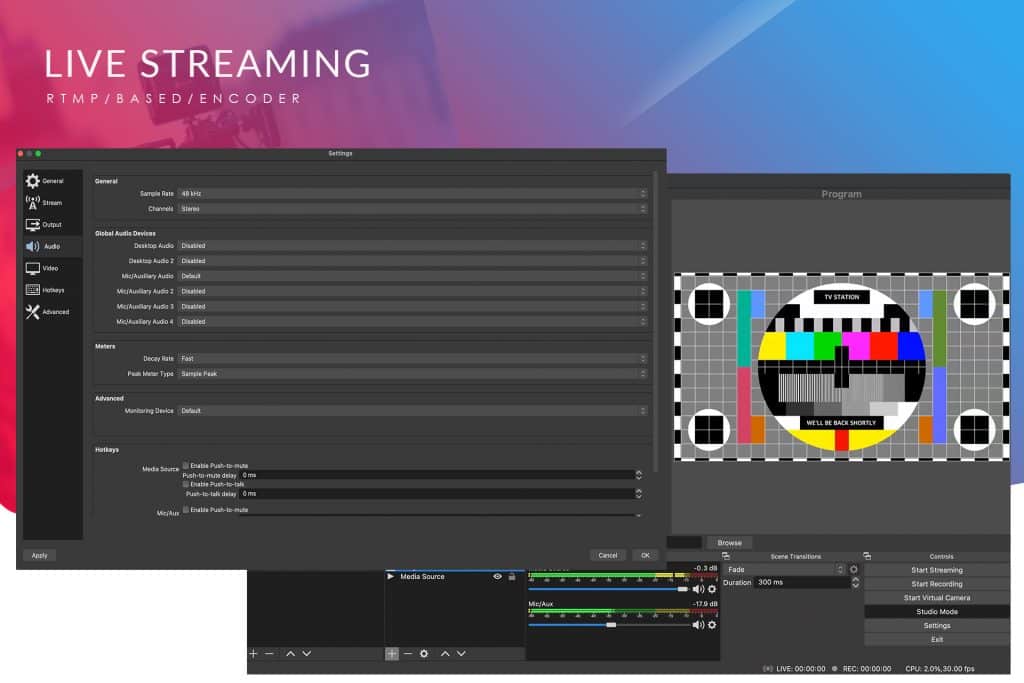Enable Push-to-talk for Media Source
The image size is (1024, 683).
(186, 485)
